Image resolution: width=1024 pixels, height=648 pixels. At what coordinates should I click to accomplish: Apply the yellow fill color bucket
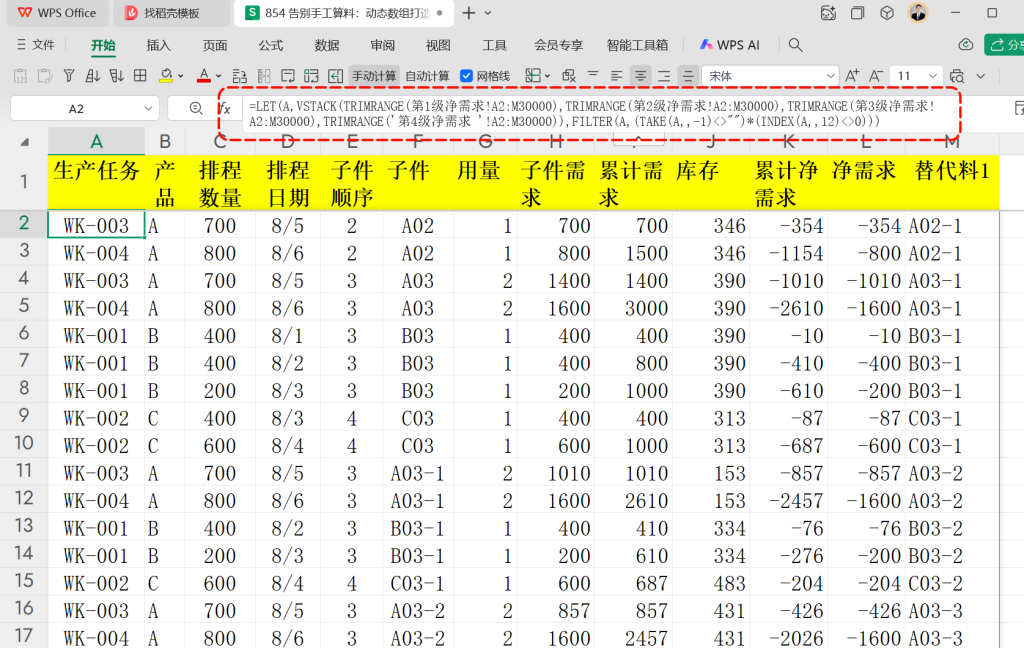pyautogui.click(x=166, y=76)
